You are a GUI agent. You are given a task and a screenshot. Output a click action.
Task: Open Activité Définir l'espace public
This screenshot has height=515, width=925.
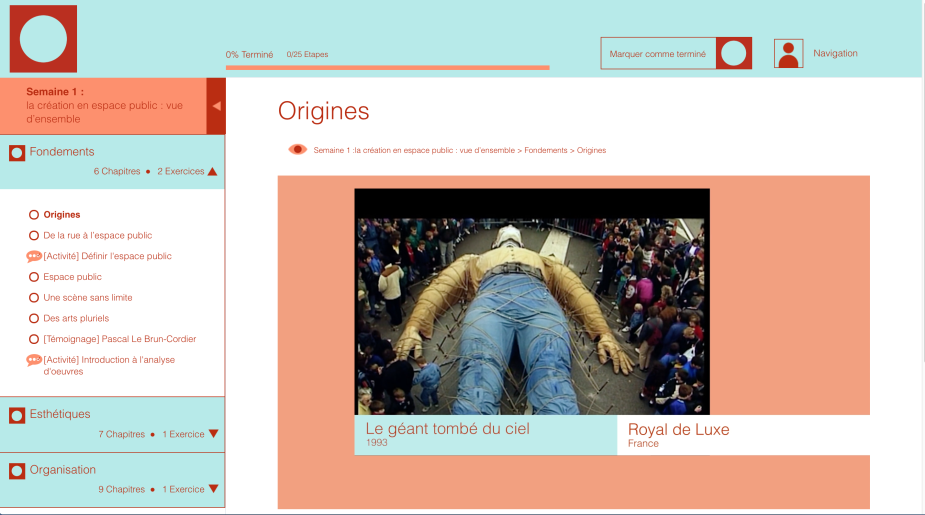[x=107, y=256]
